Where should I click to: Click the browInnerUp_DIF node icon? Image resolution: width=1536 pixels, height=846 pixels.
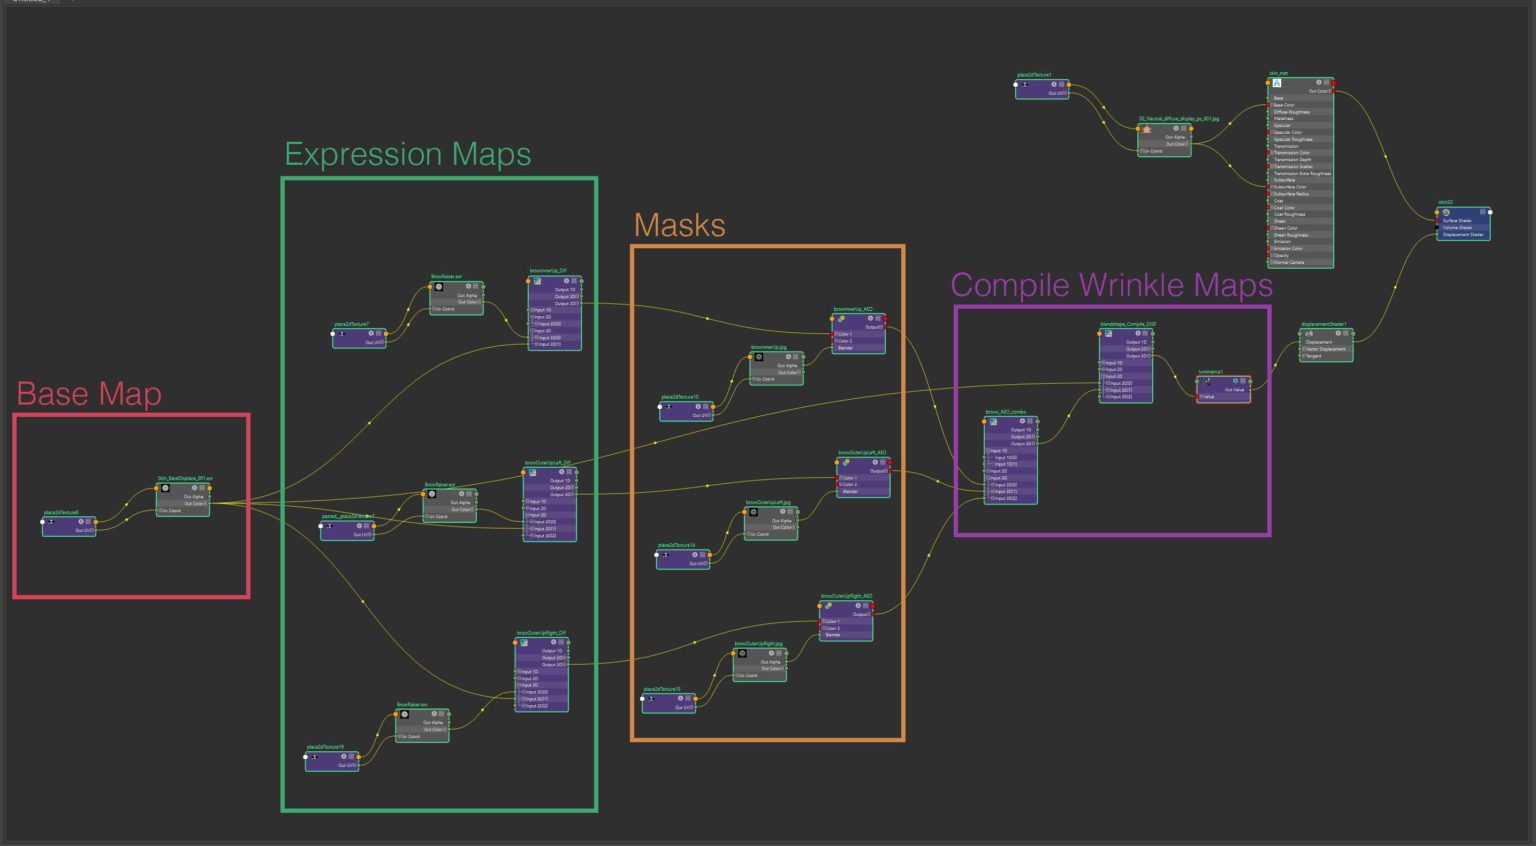(537, 281)
